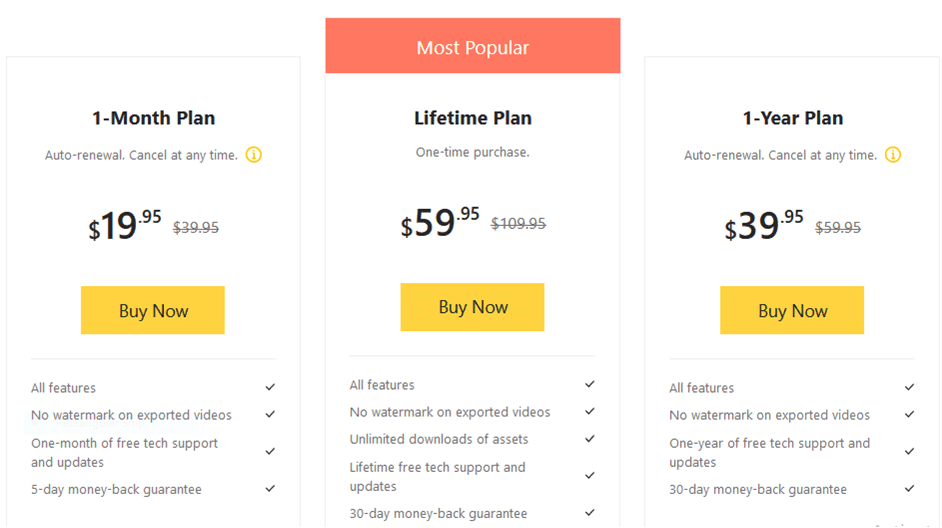Viewport: 942px width, 528px height.
Task: Buy the 1-Year Plan now
Action: [792, 310]
